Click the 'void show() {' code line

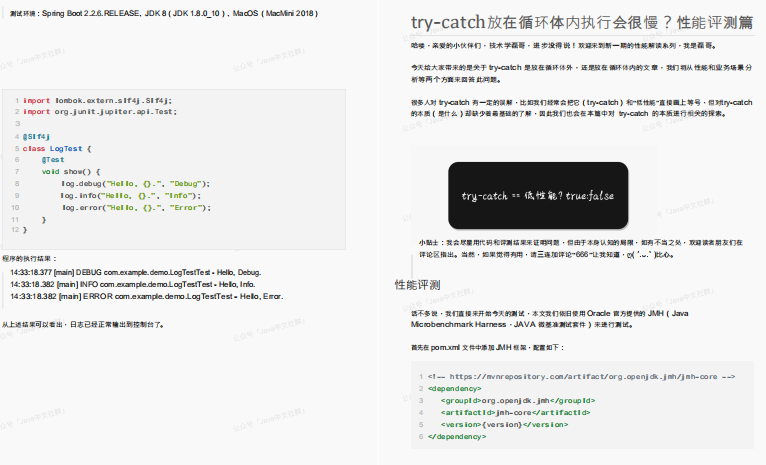coord(71,172)
